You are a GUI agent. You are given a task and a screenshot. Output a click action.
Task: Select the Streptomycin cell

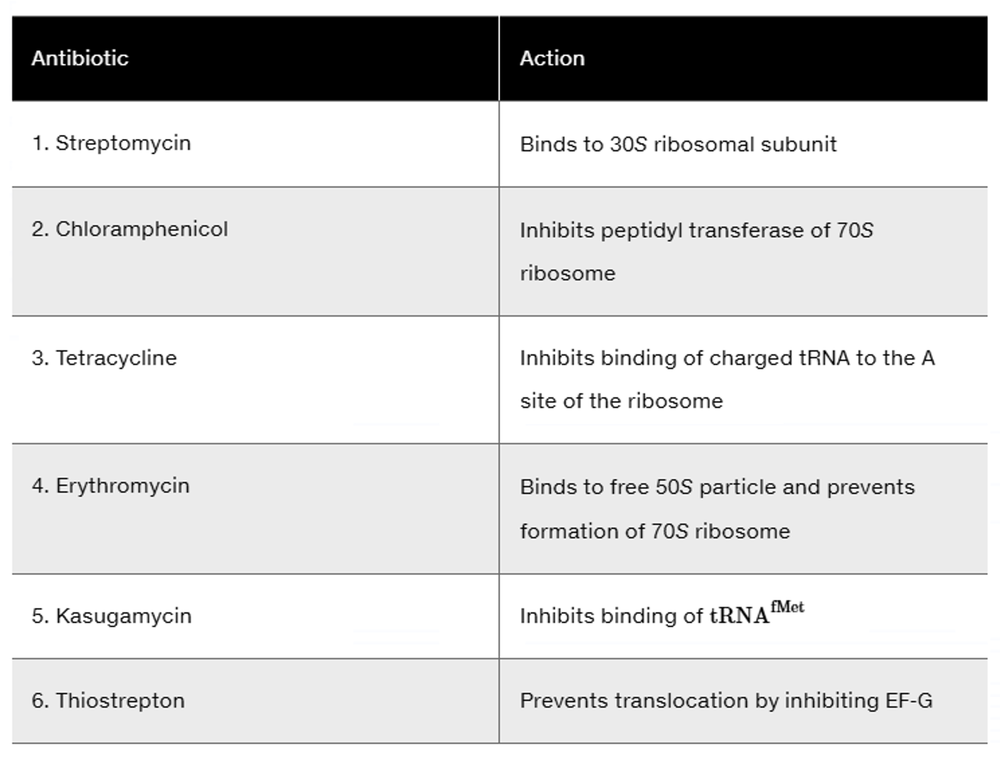[111, 143]
